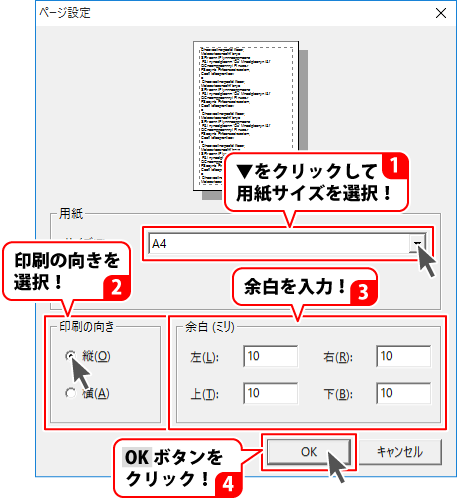Select the 横(A) landscape radio button

pos(71,393)
